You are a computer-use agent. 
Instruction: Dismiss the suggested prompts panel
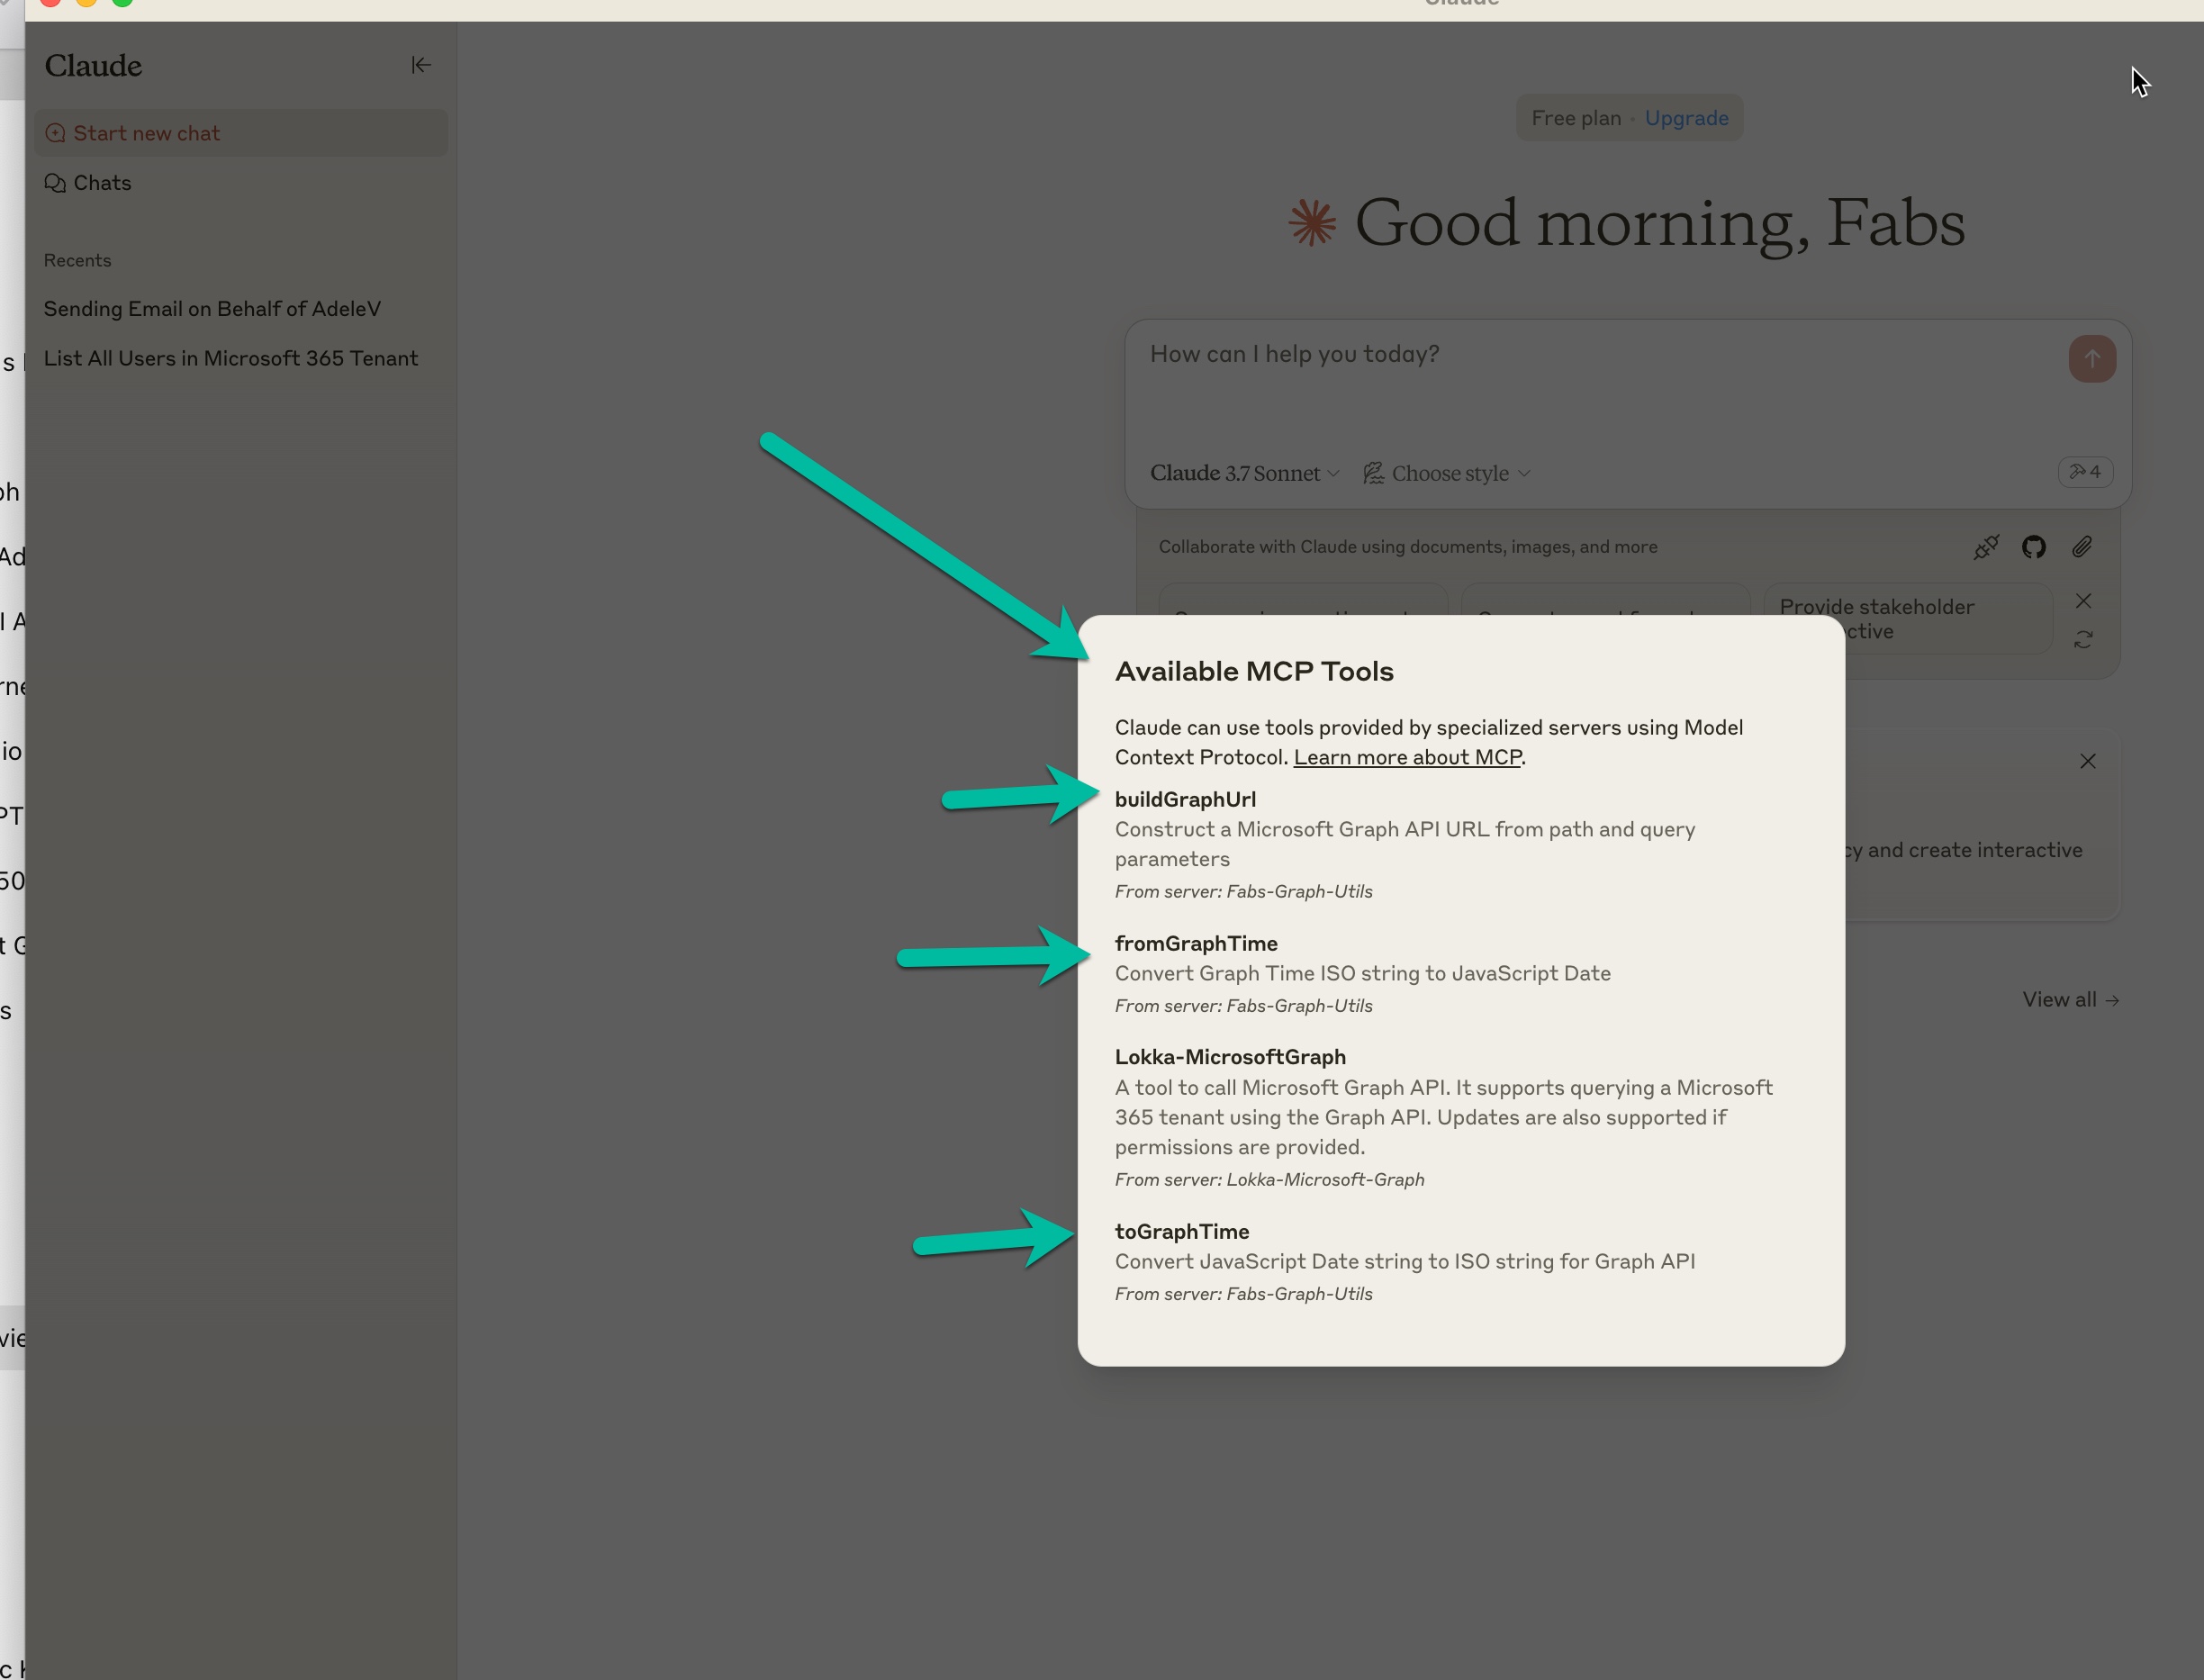click(x=2083, y=601)
